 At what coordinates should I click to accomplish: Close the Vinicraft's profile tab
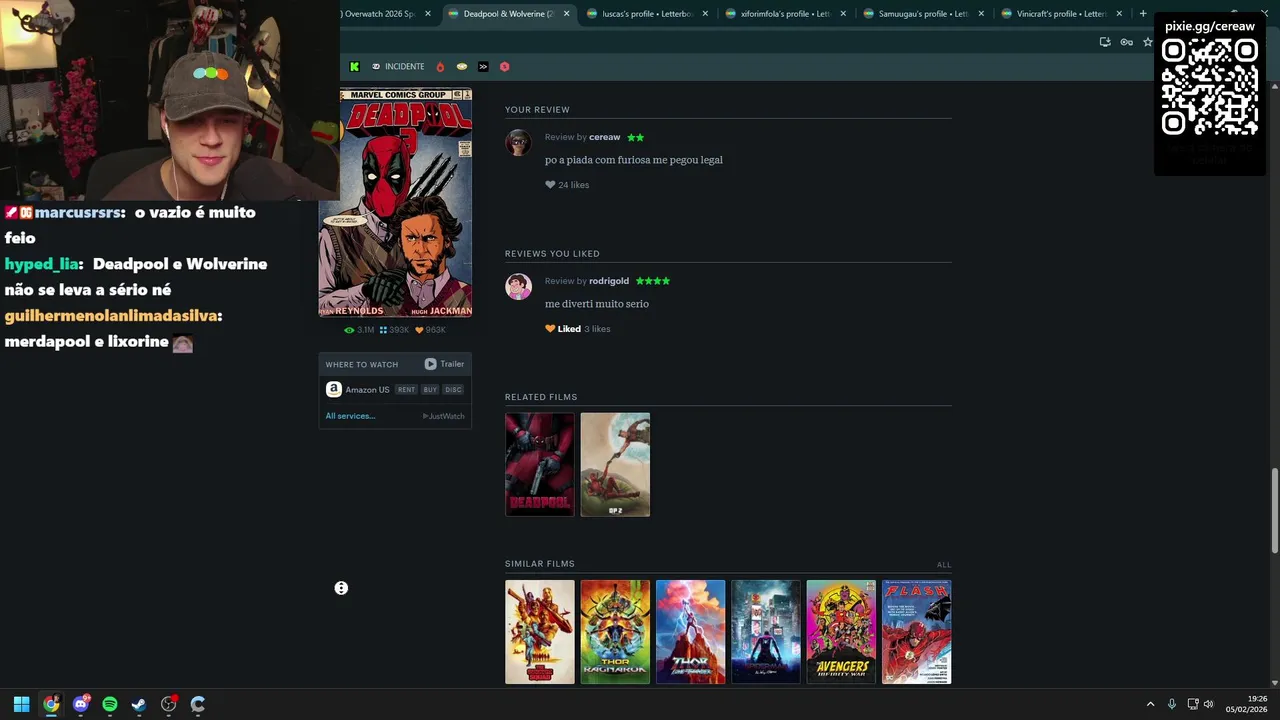(x=1119, y=14)
